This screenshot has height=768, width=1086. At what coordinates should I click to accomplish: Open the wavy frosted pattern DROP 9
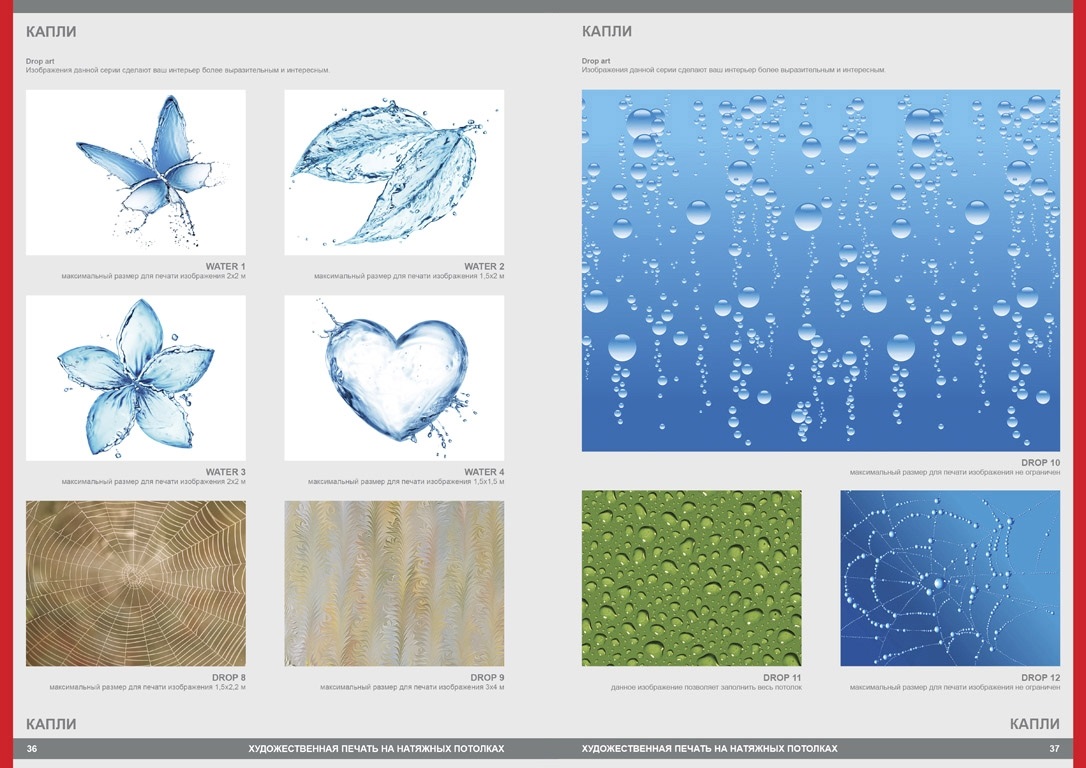tap(394, 583)
